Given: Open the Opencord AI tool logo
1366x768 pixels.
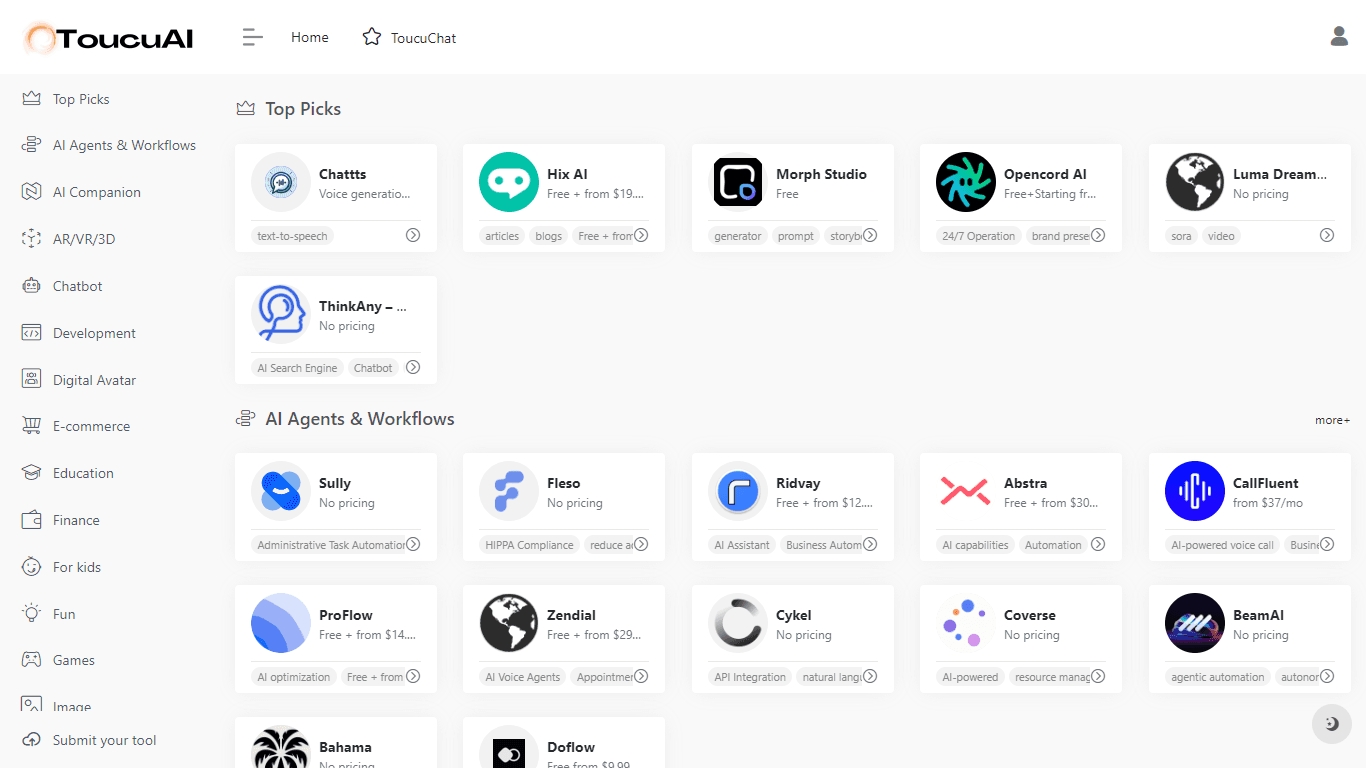Looking at the screenshot, I should coord(966,182).
